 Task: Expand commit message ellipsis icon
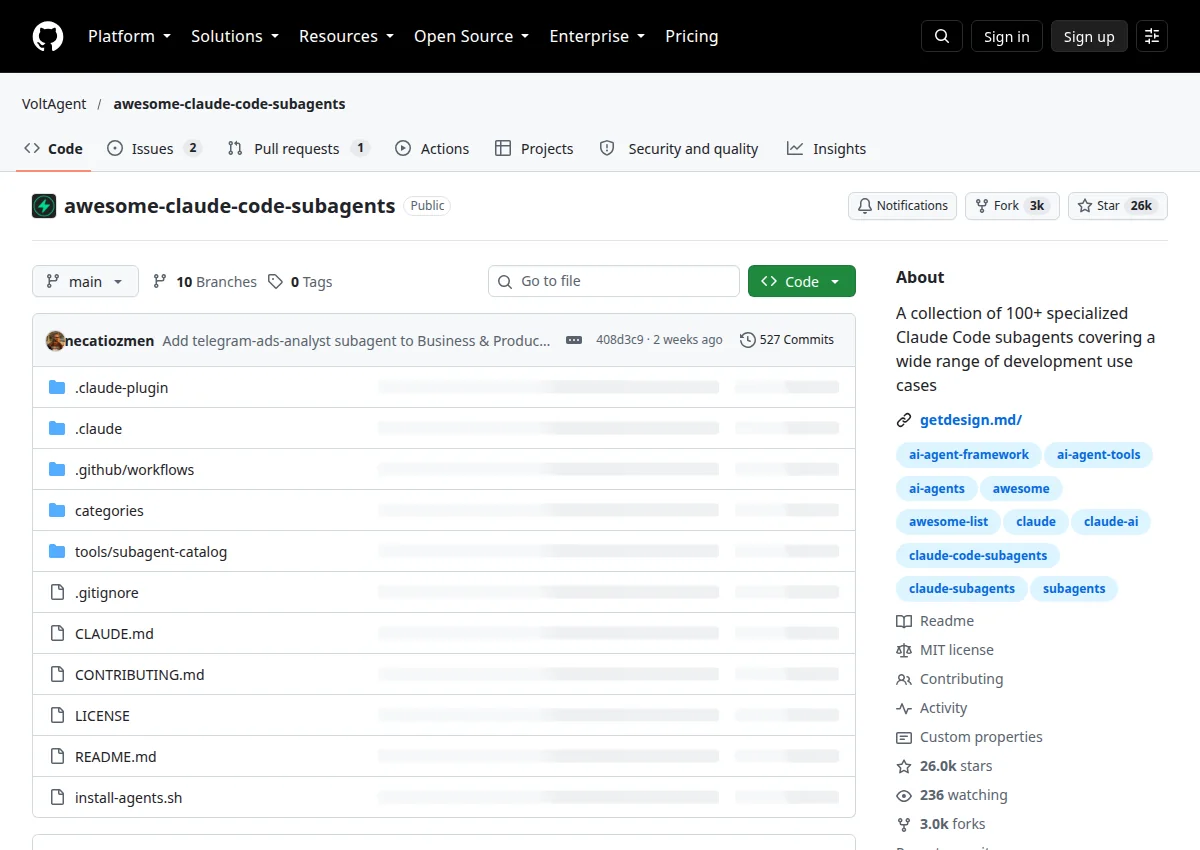(574, 340)
